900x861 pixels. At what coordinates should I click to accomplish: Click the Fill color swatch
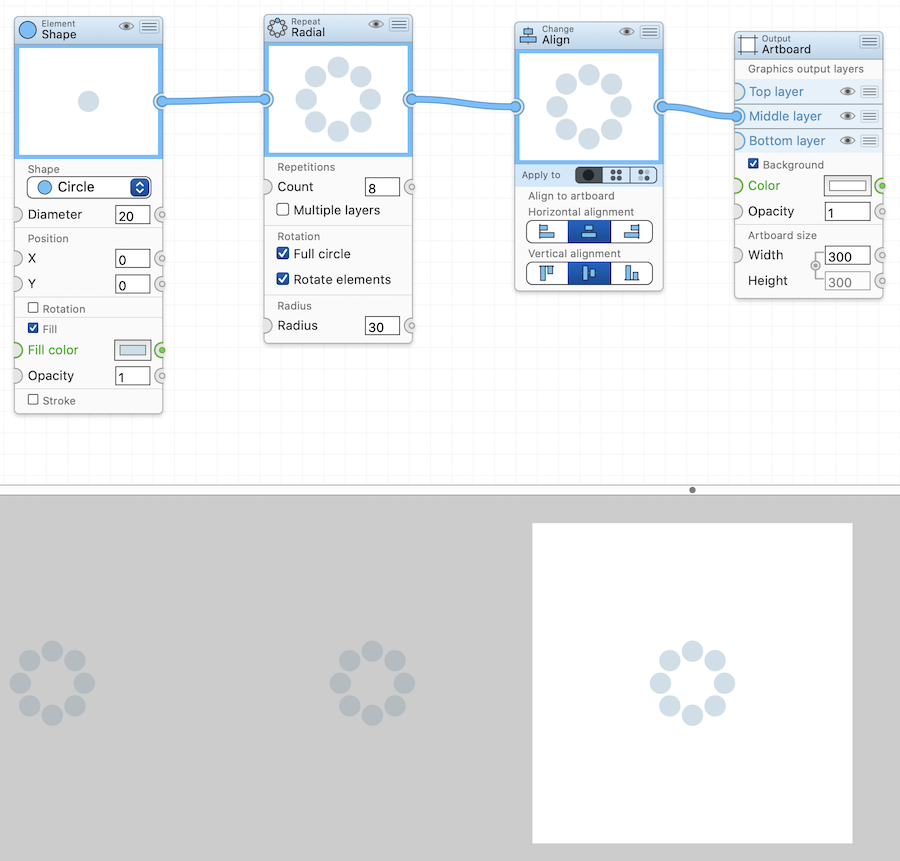pyautogui.click(x=133, y=350)
